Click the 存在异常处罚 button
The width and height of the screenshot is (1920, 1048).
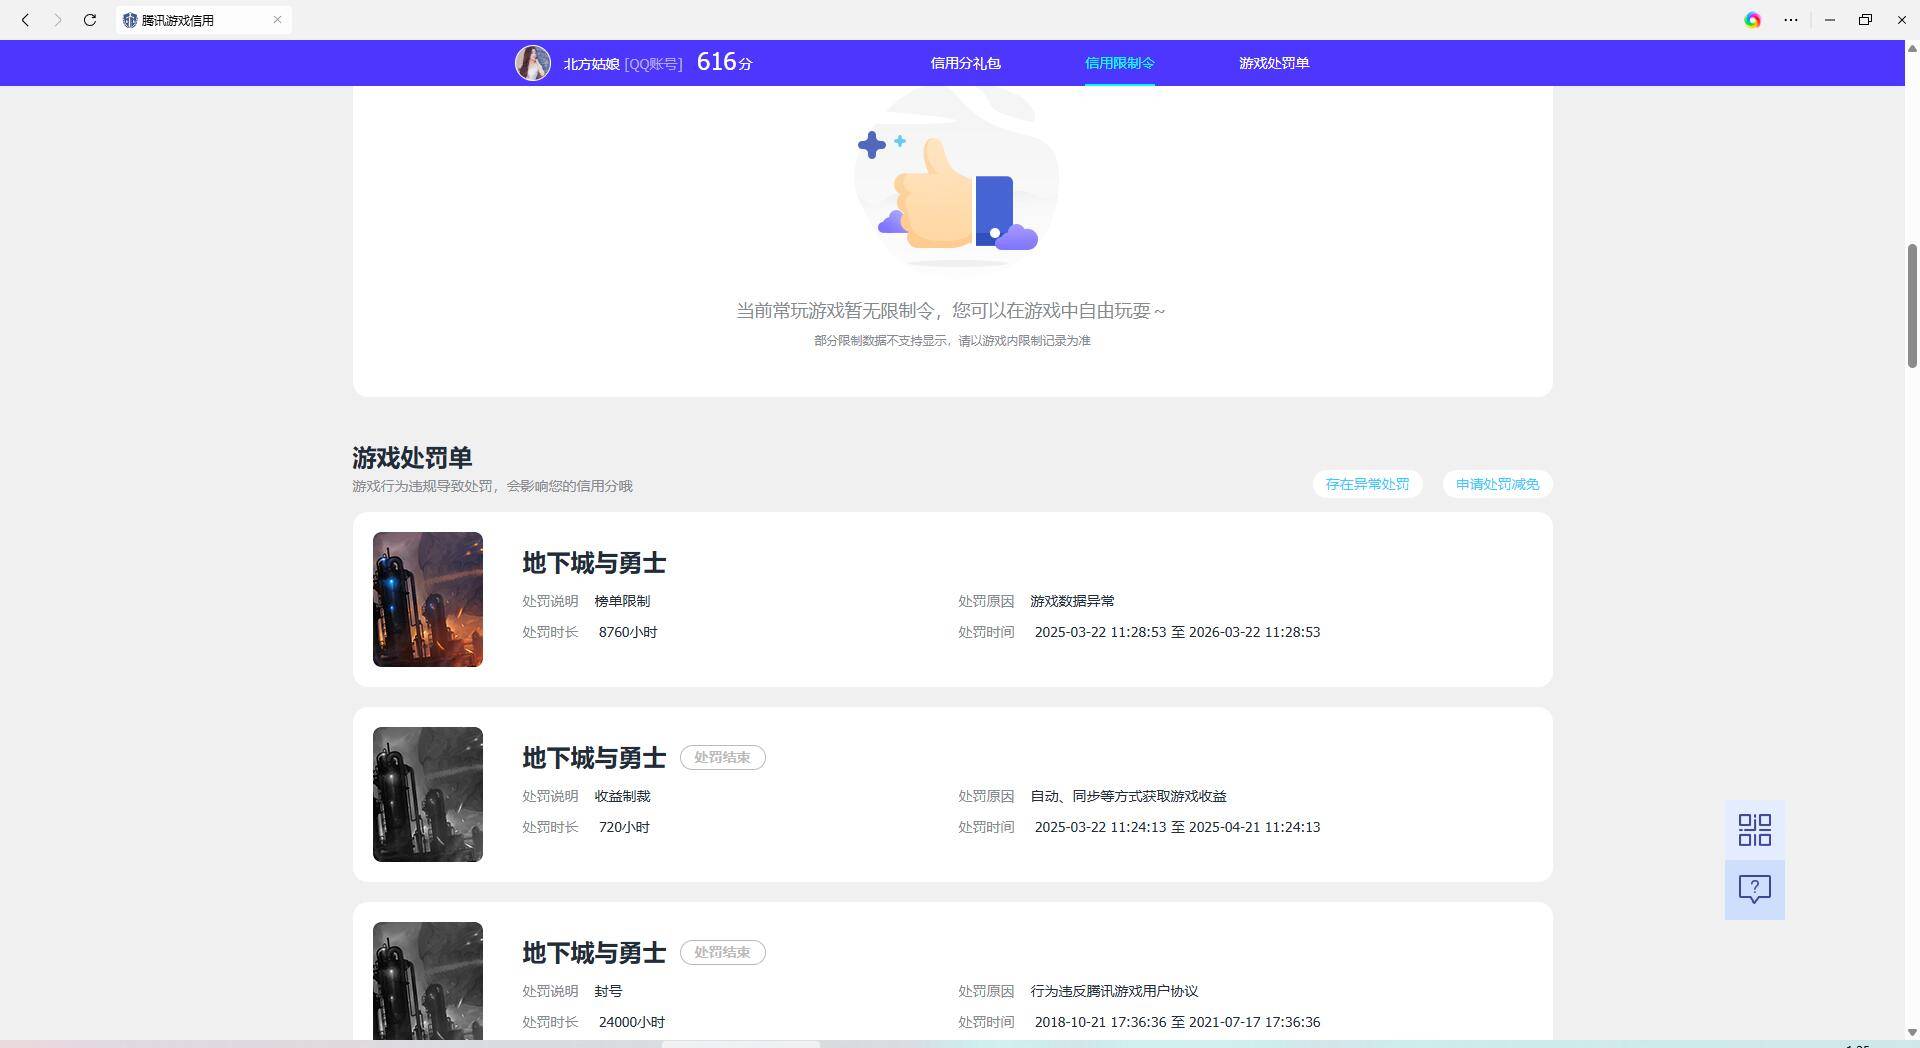pos(1367,484)
